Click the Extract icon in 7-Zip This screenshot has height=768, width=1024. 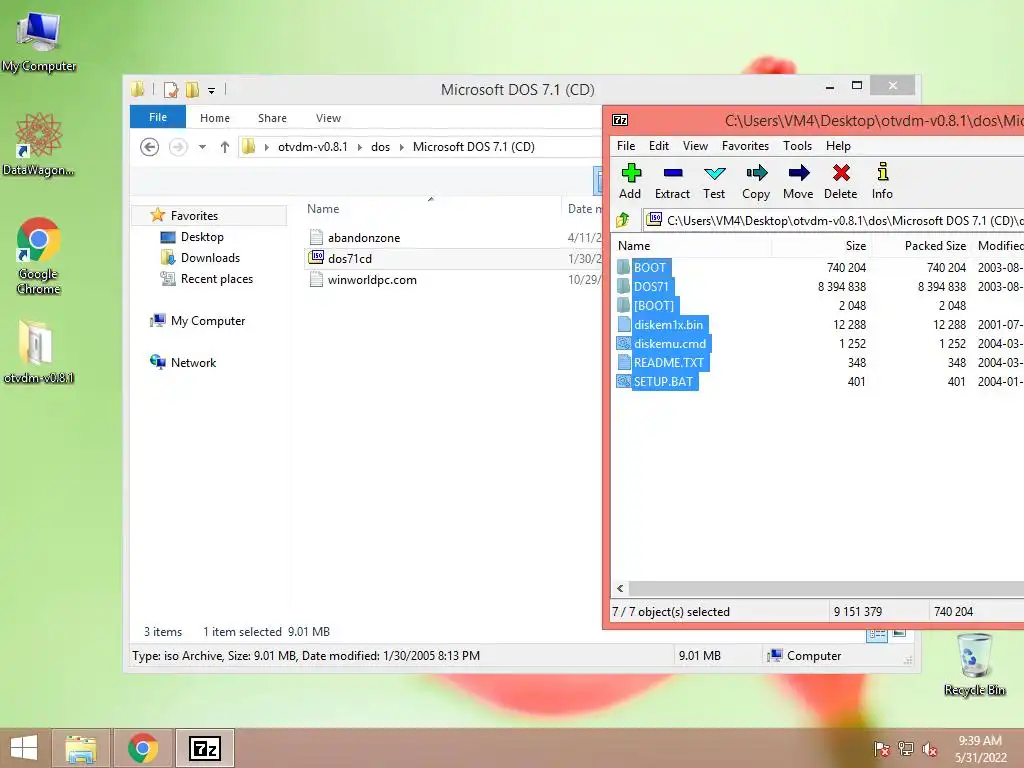pyautogui.click(x=672, y=181)
